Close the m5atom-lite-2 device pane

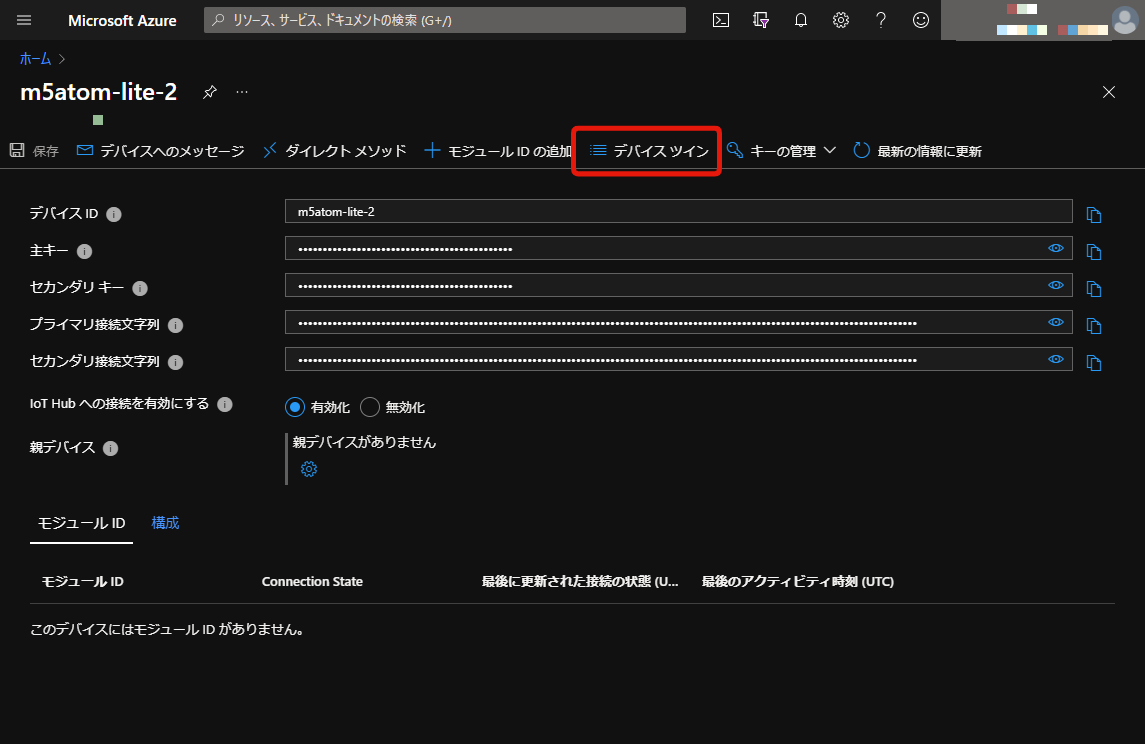[1108, 92]
